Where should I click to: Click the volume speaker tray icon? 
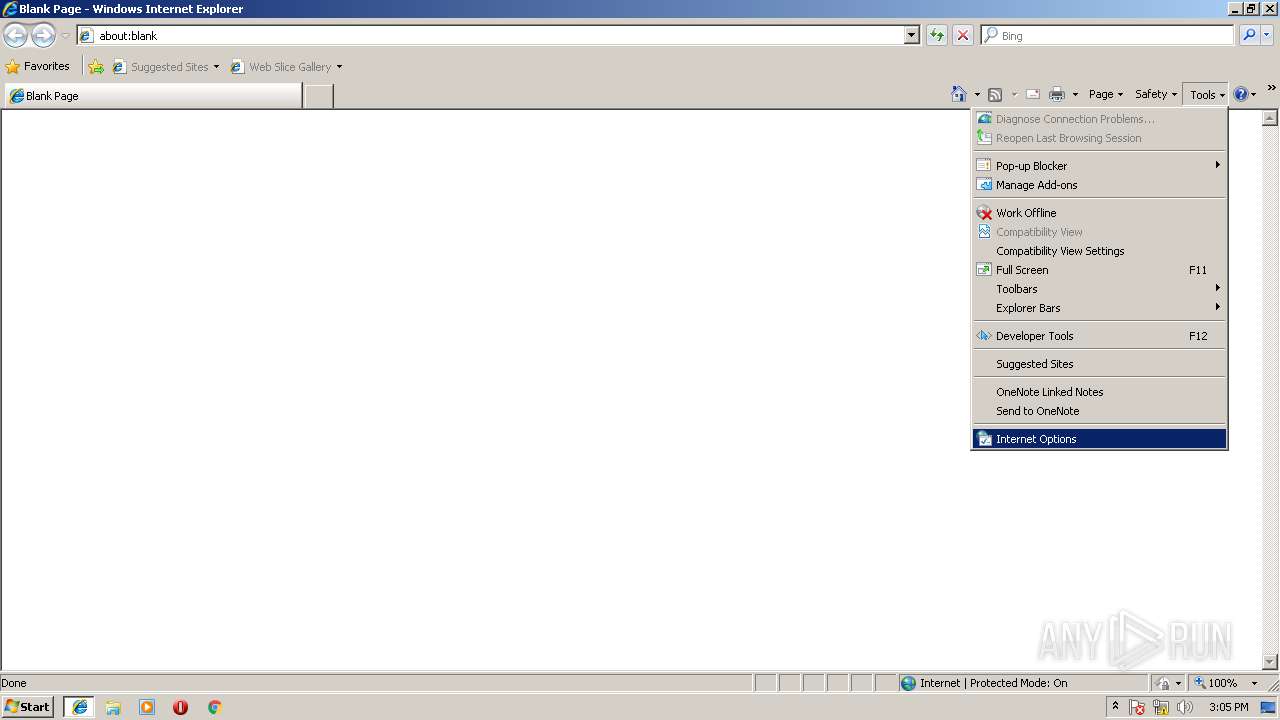tap(1185, 707)
